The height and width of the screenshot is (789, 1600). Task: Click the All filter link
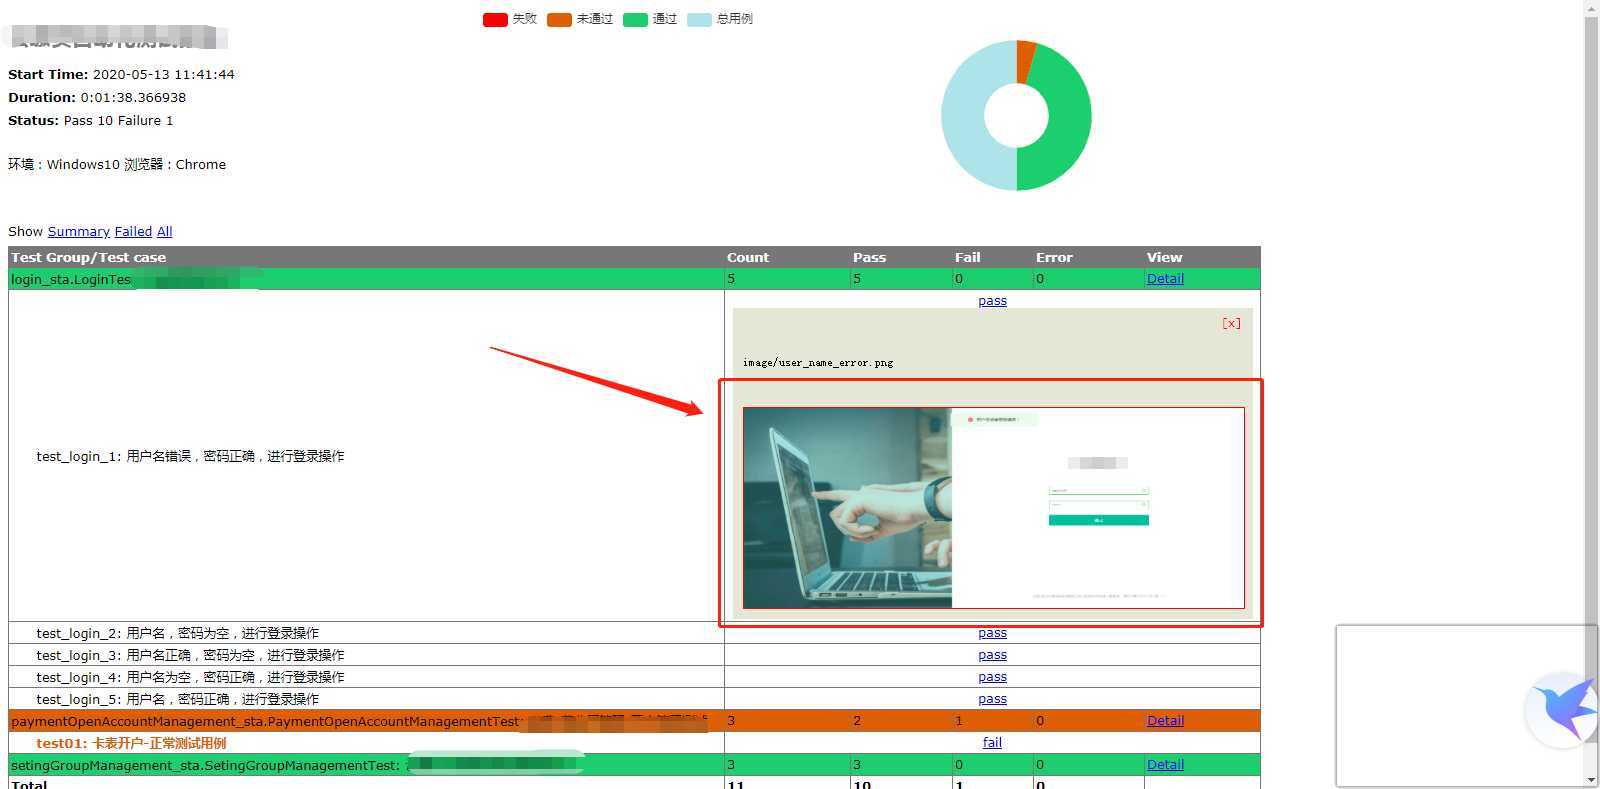click(164, 231)
